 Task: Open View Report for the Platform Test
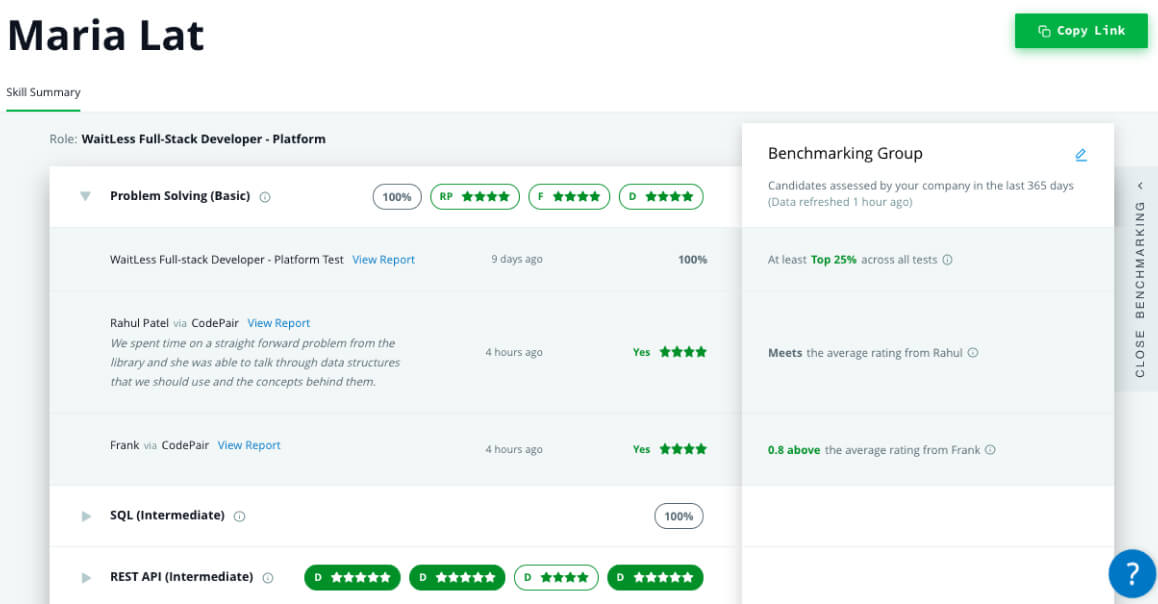click(x=383, y=259)
